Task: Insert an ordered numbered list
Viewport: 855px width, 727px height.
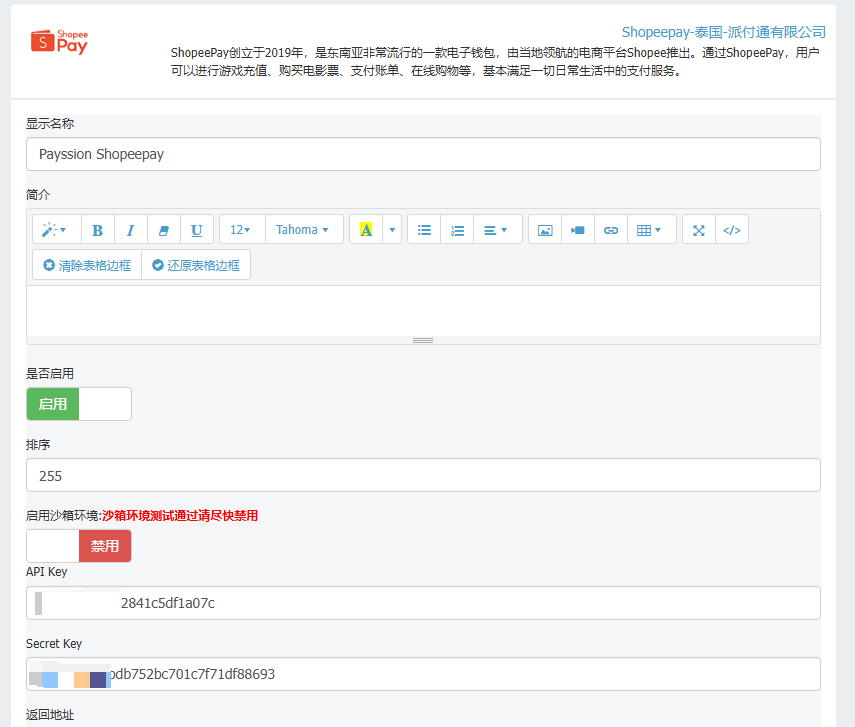Action: coord(457,230)
